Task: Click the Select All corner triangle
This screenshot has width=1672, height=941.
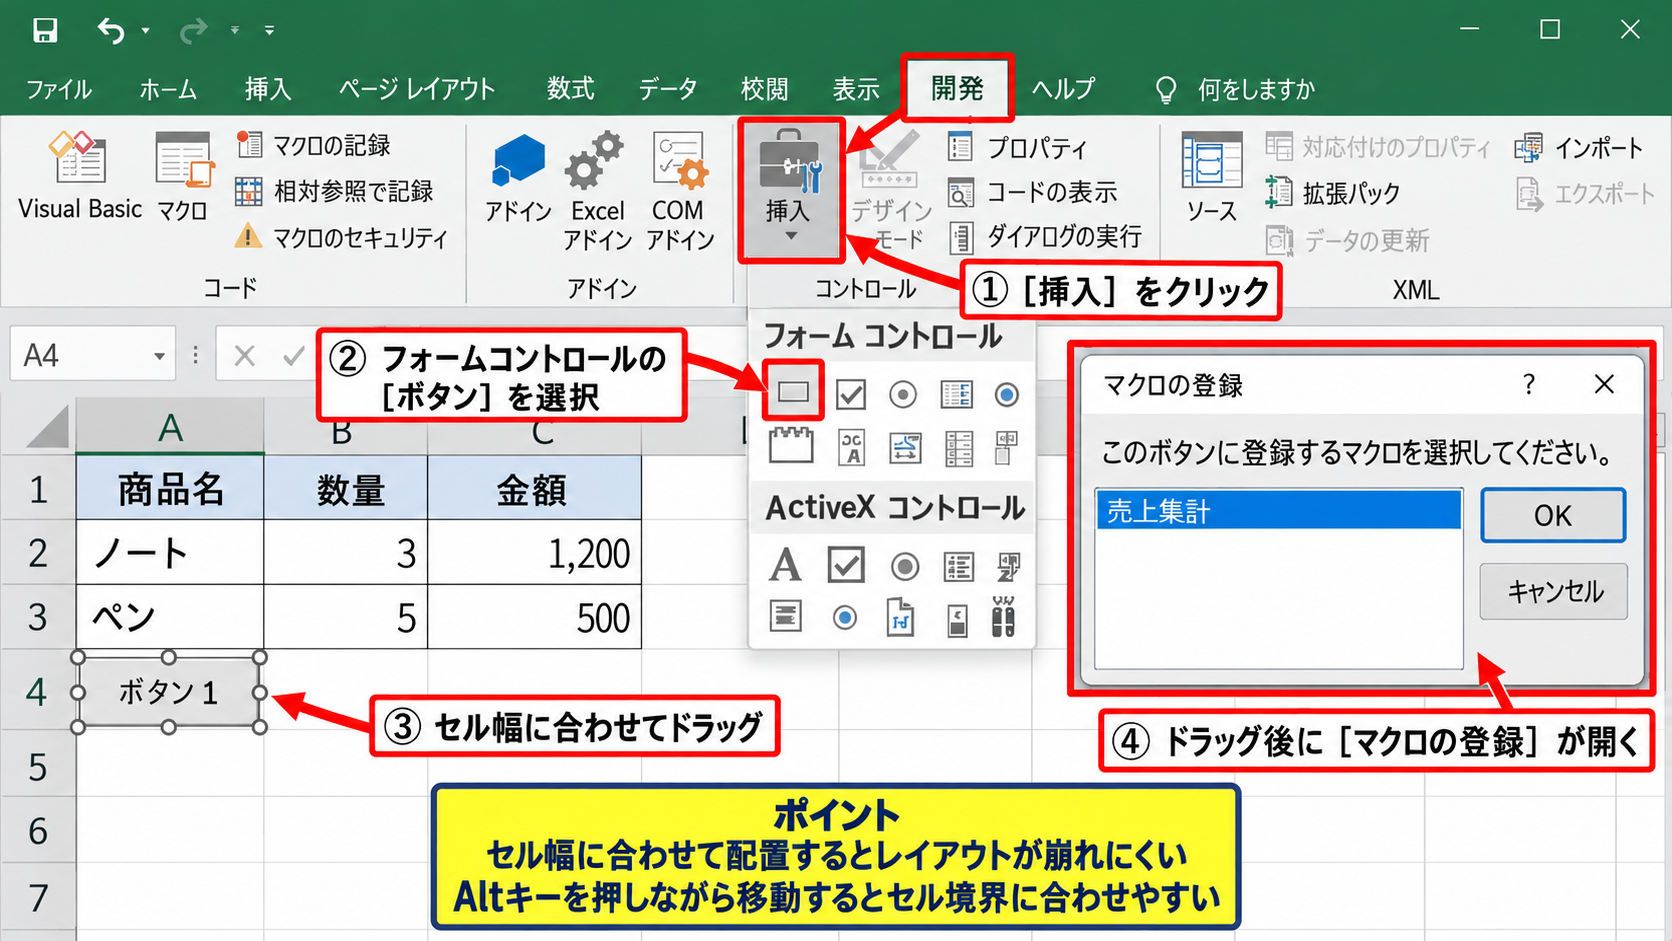Action: [46, 428]
